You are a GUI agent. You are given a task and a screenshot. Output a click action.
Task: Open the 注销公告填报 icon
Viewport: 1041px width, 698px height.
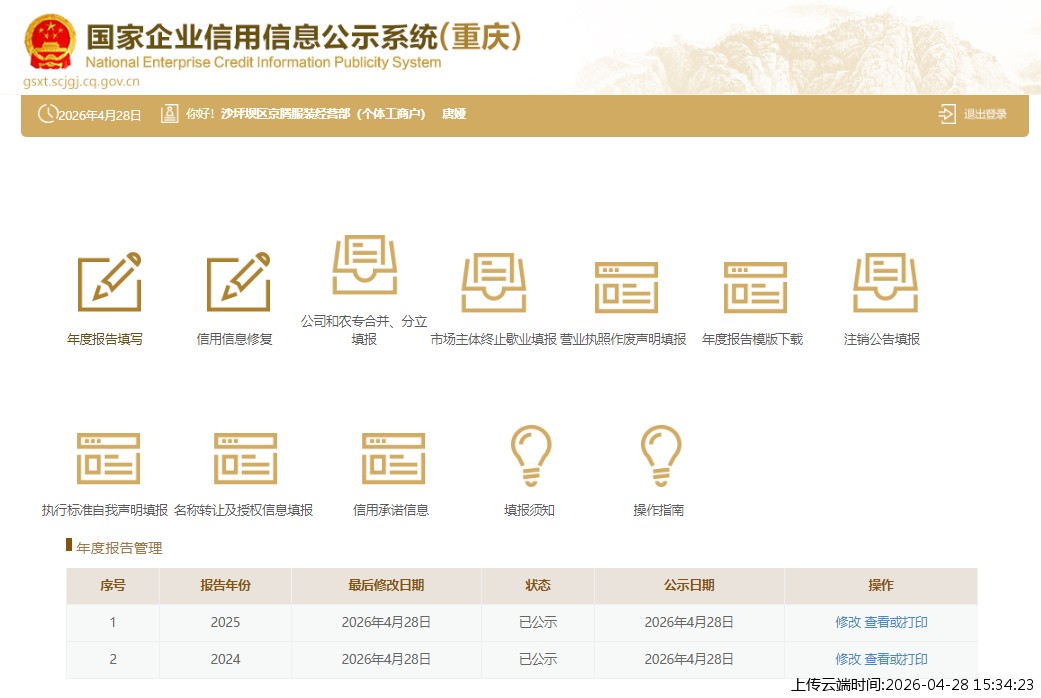tap(884, 284)
